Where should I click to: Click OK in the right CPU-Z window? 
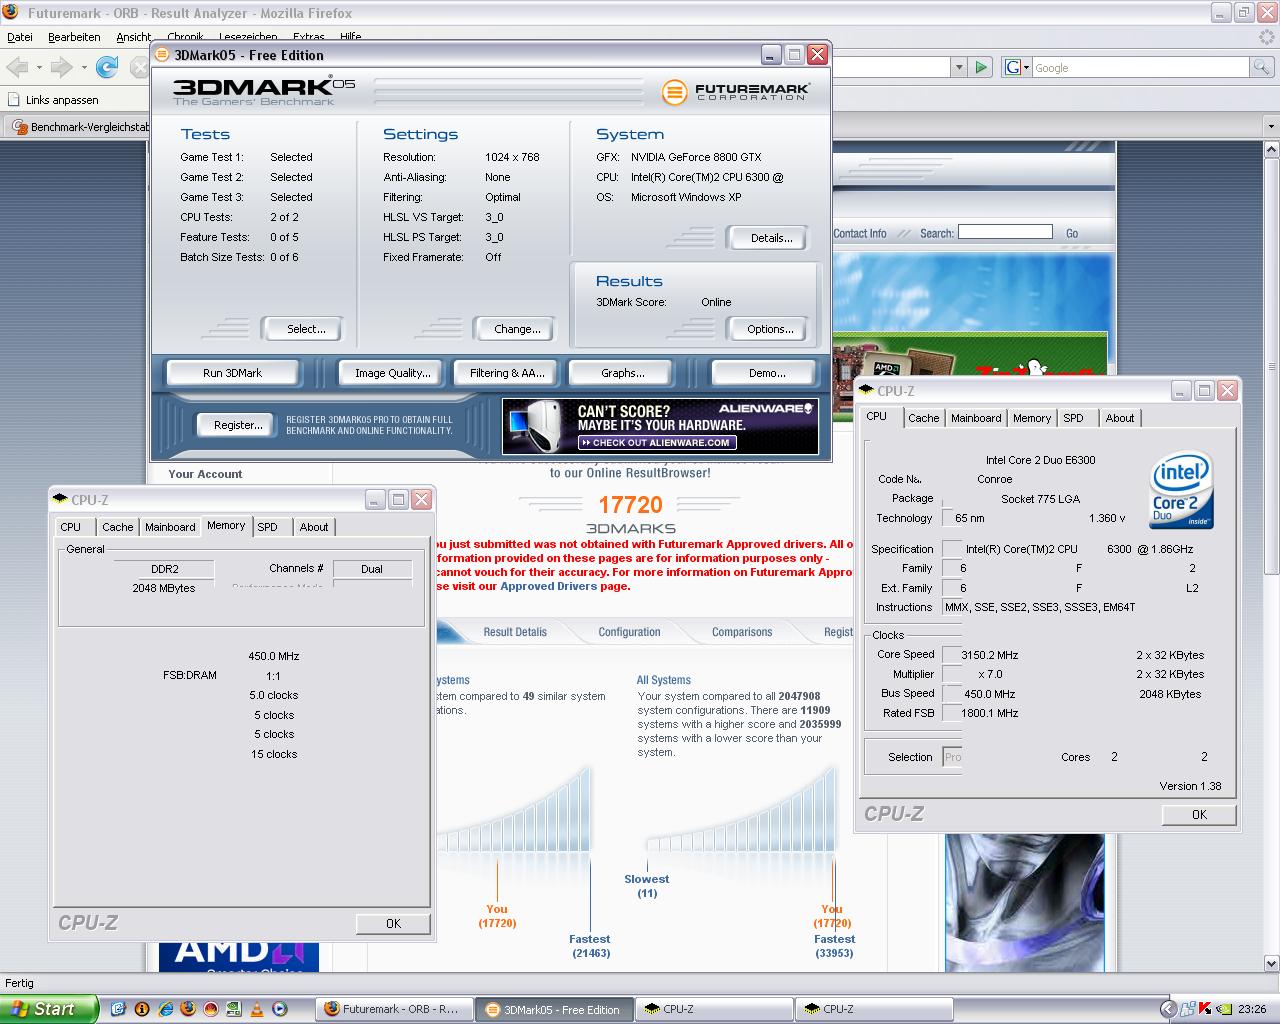[x=1199, y=815]
